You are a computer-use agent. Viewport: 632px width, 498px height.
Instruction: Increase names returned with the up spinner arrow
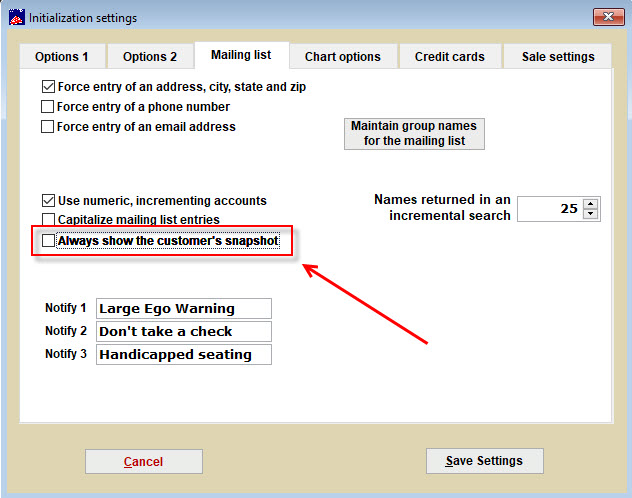coord(590,203)
